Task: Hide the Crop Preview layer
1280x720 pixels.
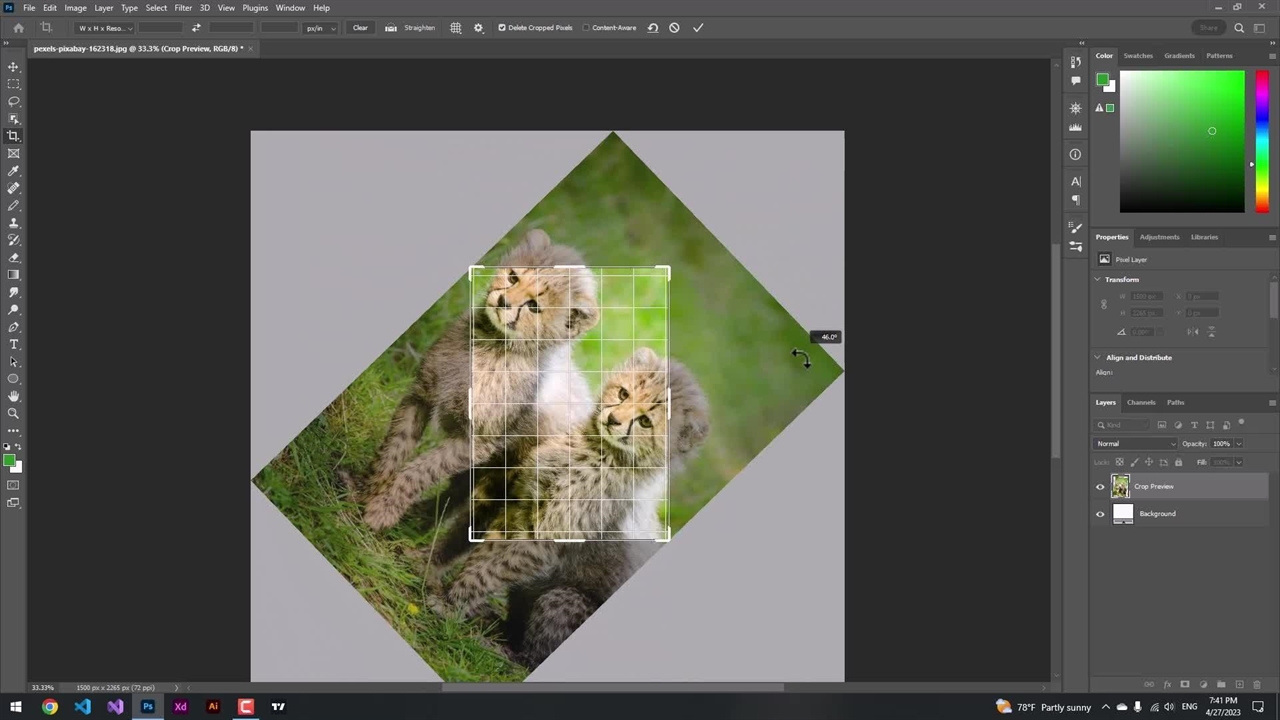Action: pyautogui.click(x=1100, y=487)
